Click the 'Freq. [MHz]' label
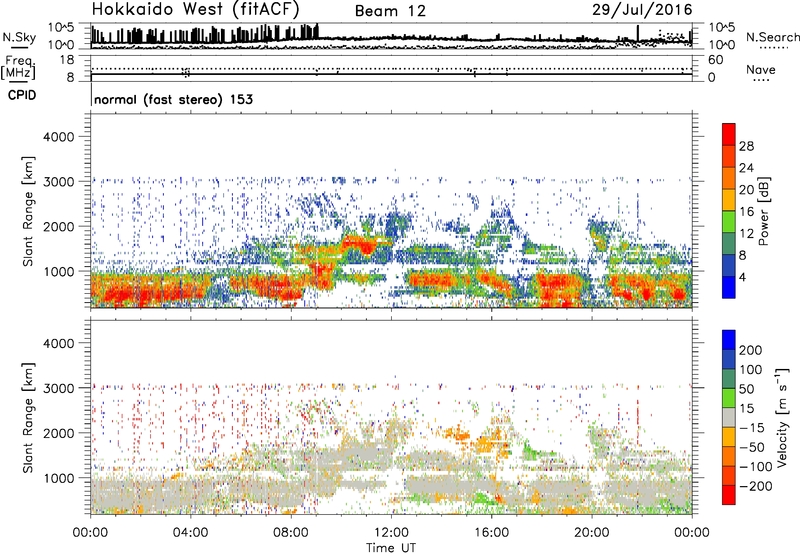 (x=18, y=68)
